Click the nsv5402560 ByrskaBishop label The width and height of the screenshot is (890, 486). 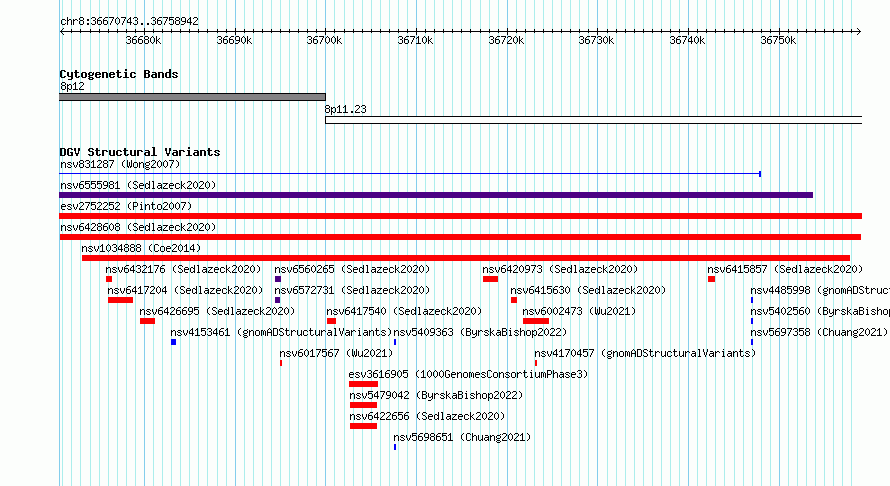click(x=820, y=311)
